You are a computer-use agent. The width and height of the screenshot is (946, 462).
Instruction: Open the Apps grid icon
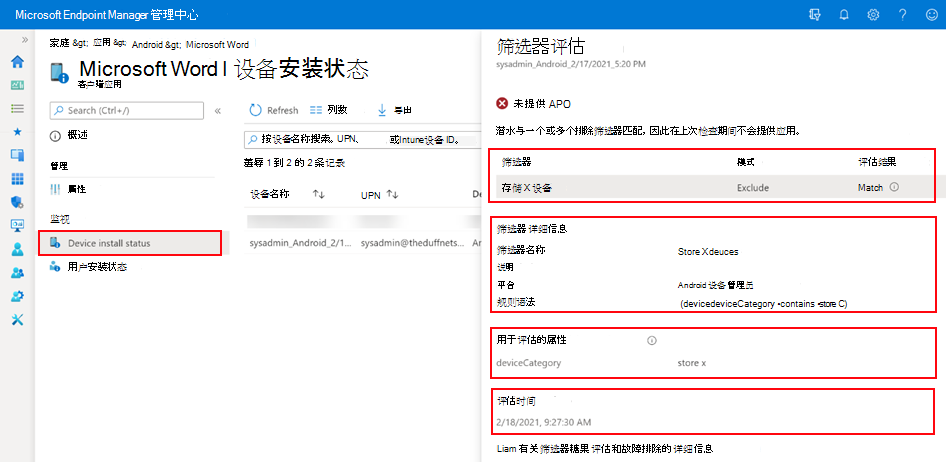pyautogui.click(x=17, y=179)
